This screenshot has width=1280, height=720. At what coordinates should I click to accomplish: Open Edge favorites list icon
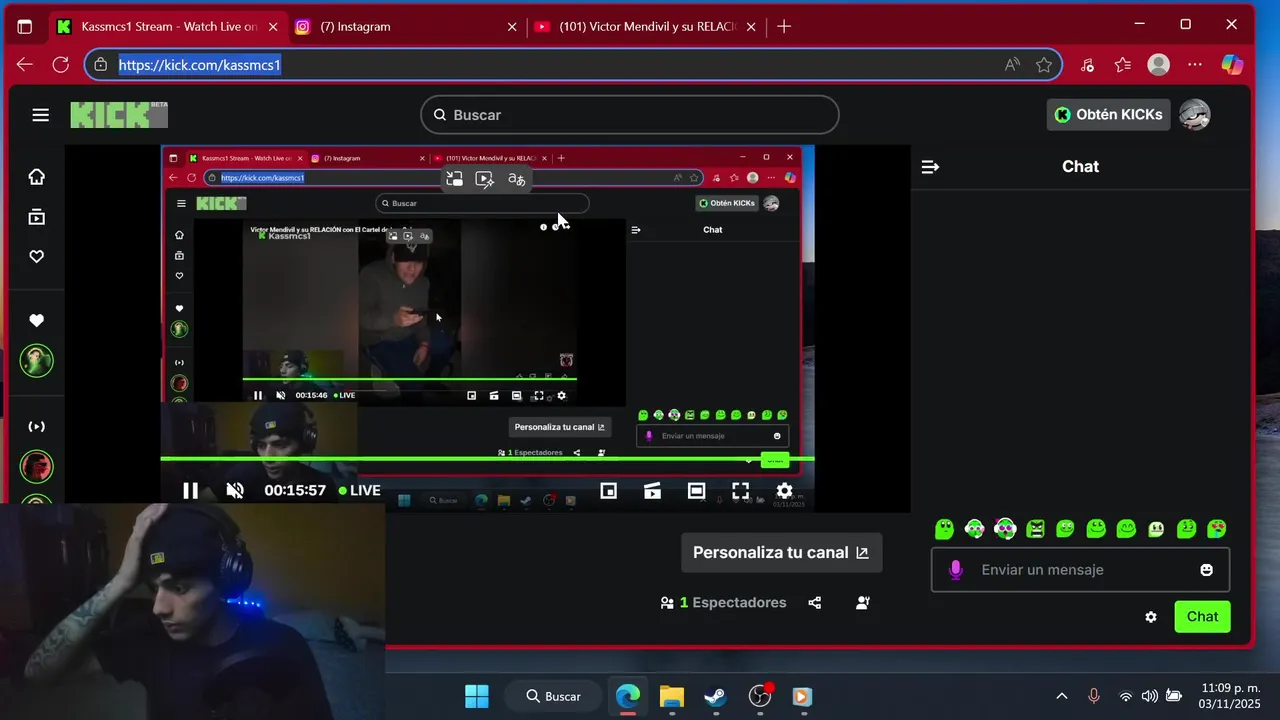point(1123,65)
